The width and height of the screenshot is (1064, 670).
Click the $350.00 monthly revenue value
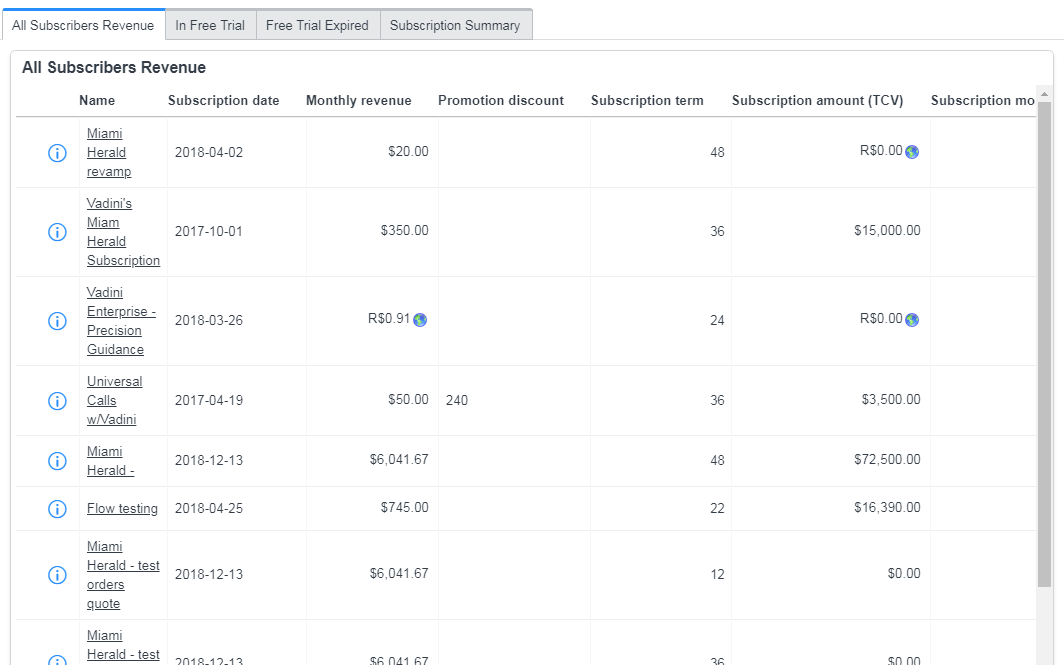point(404,231)
